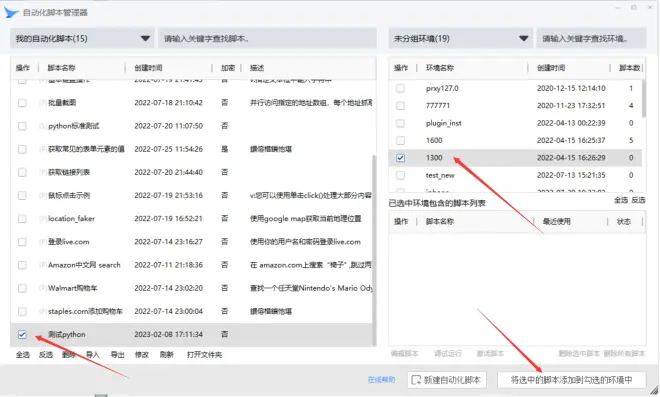
Task: Check the 批量截图 script checkbox
Action: click(22, 103)
